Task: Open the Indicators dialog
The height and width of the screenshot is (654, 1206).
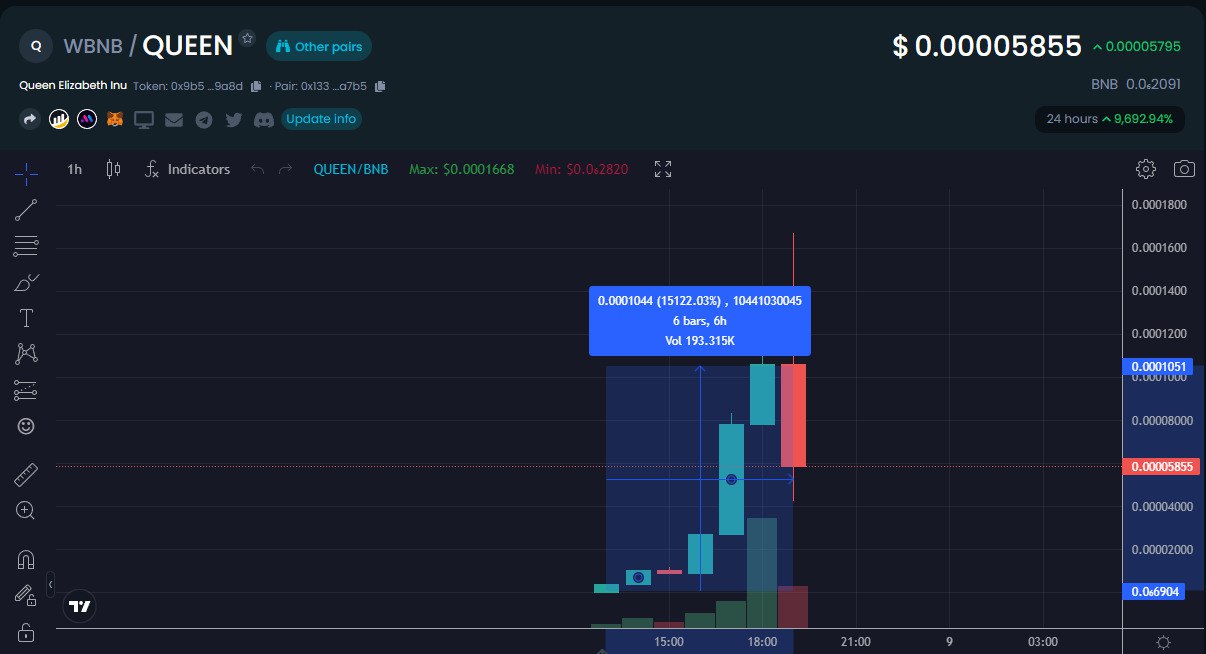Action: tap(187, 169)
